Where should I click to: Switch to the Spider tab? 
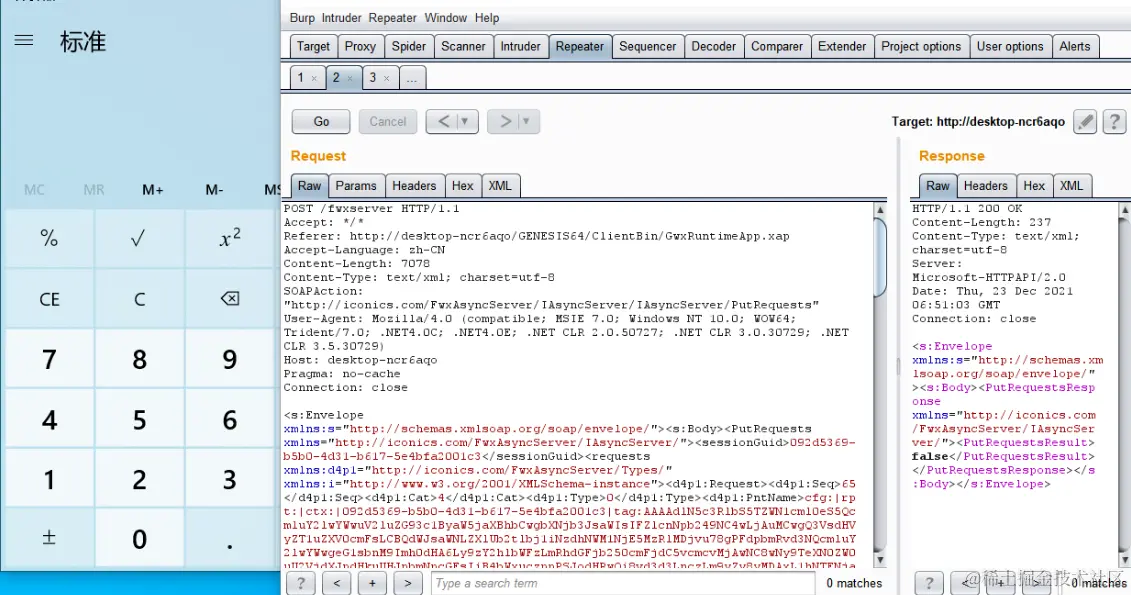409,46
